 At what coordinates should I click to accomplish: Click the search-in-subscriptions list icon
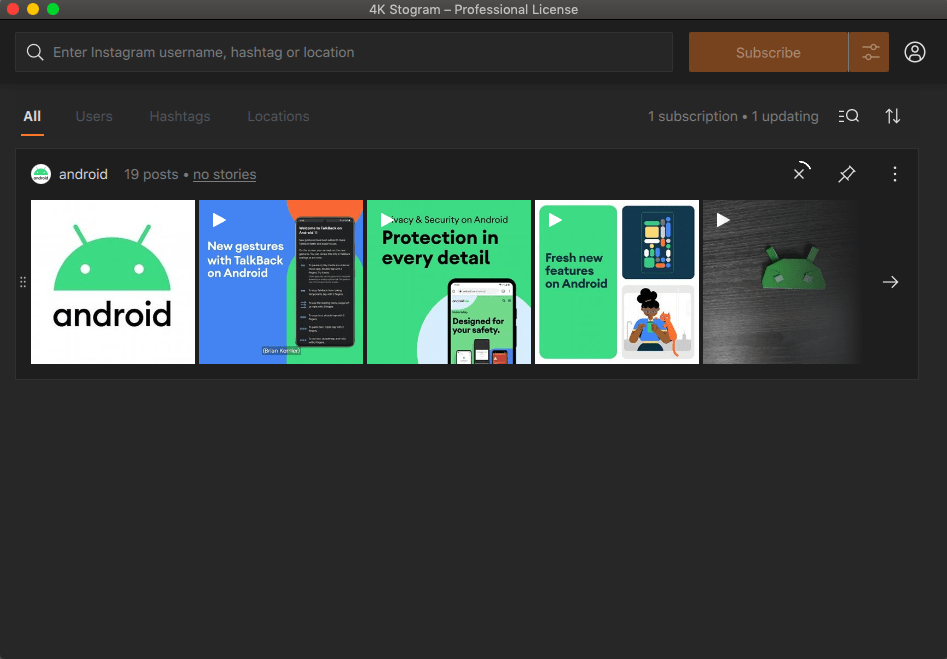[848, 116]
